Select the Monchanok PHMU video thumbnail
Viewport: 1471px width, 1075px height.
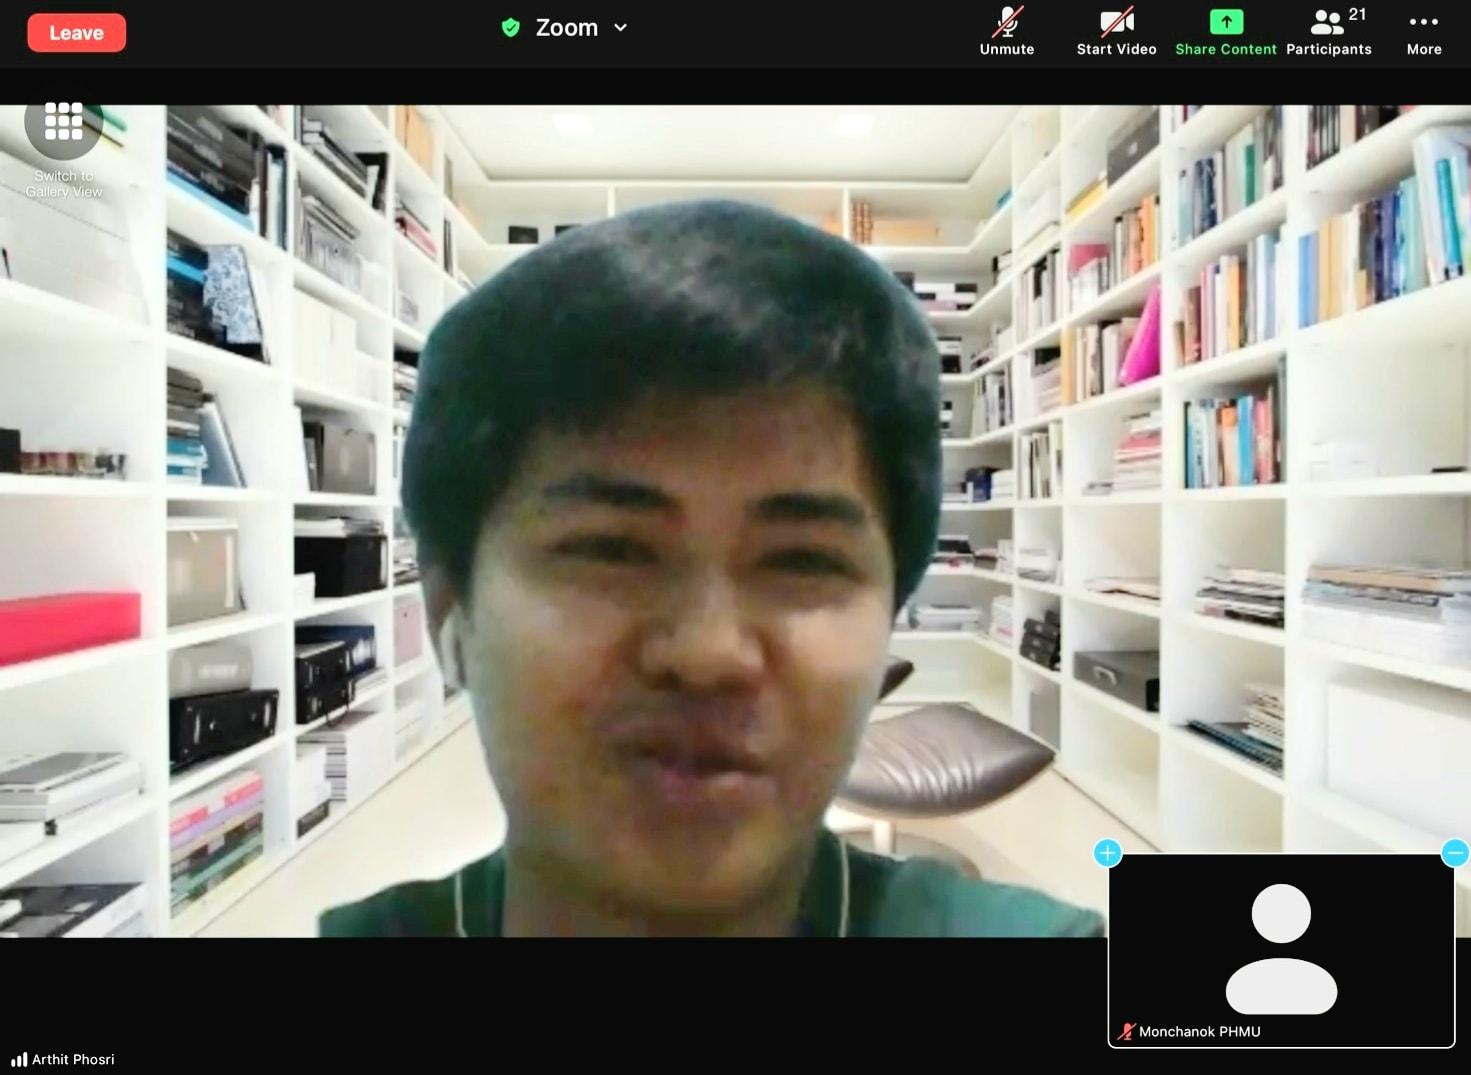click(1281, 949)
